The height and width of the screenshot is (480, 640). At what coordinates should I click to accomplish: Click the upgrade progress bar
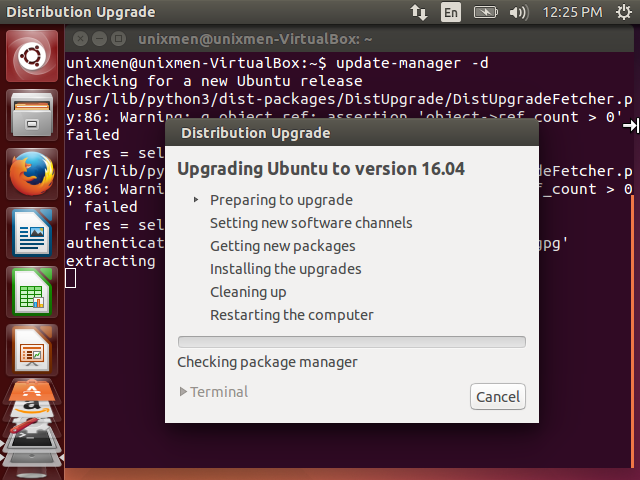[352, 342]
